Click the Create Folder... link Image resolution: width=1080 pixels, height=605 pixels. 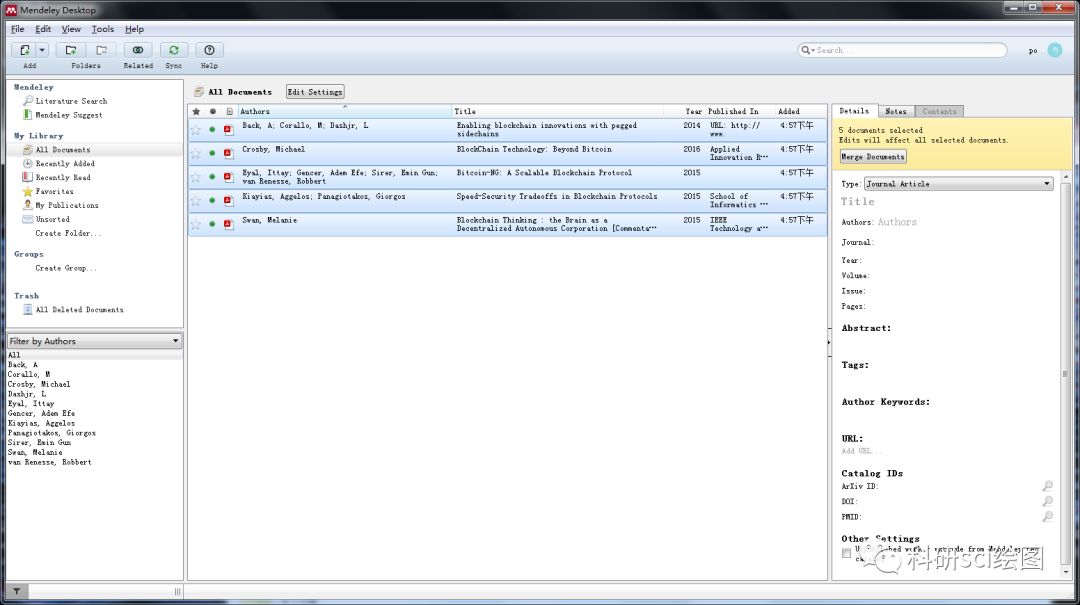coord(68,233)
